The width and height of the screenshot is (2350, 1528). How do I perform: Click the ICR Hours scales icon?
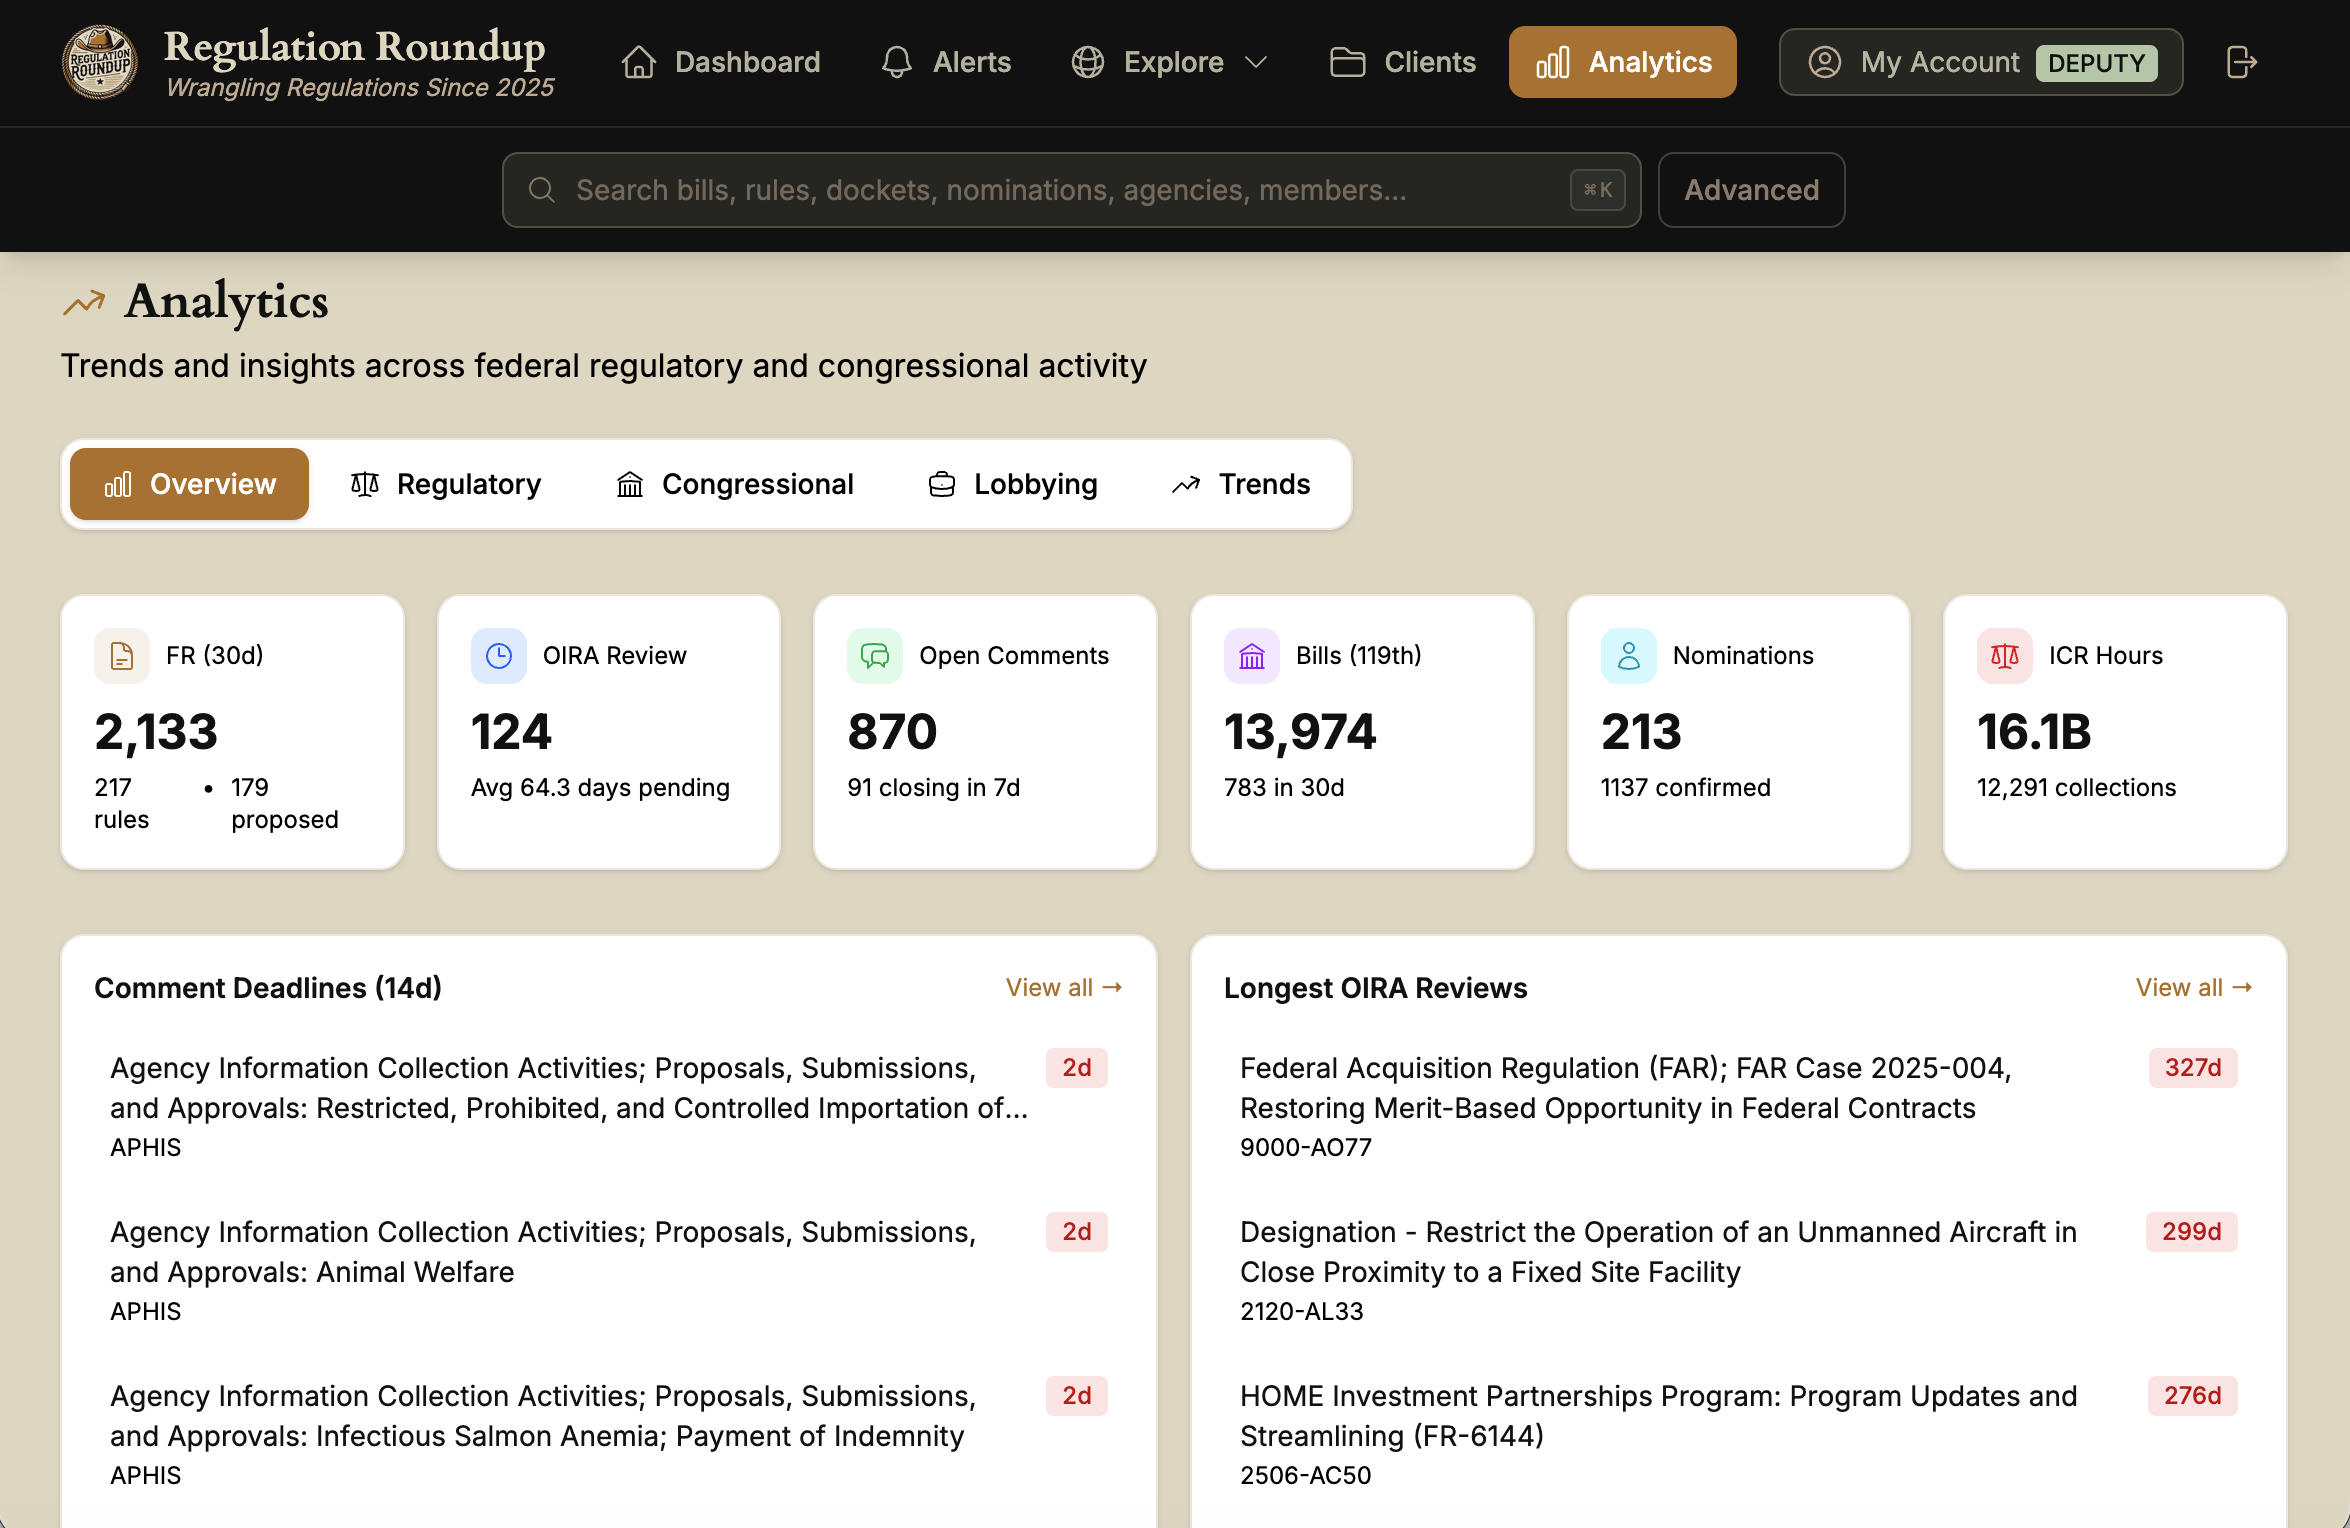point(2004,655)
